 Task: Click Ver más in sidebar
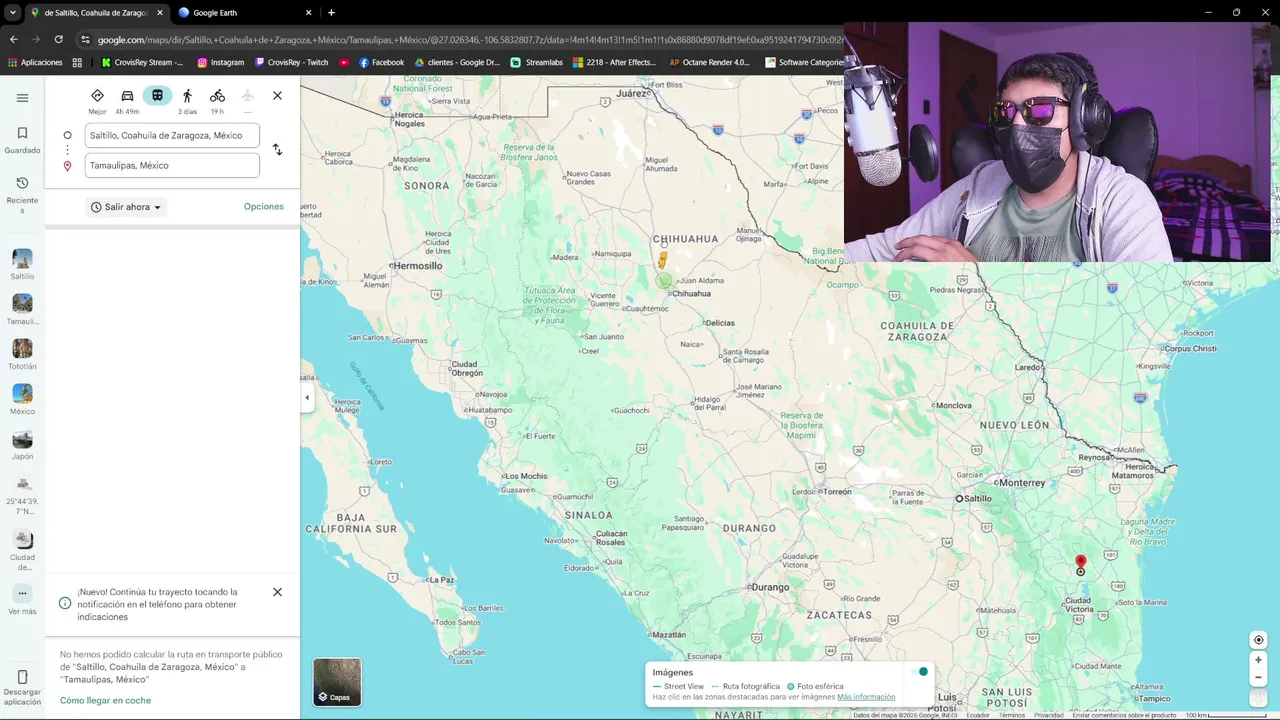pos(22,600)
